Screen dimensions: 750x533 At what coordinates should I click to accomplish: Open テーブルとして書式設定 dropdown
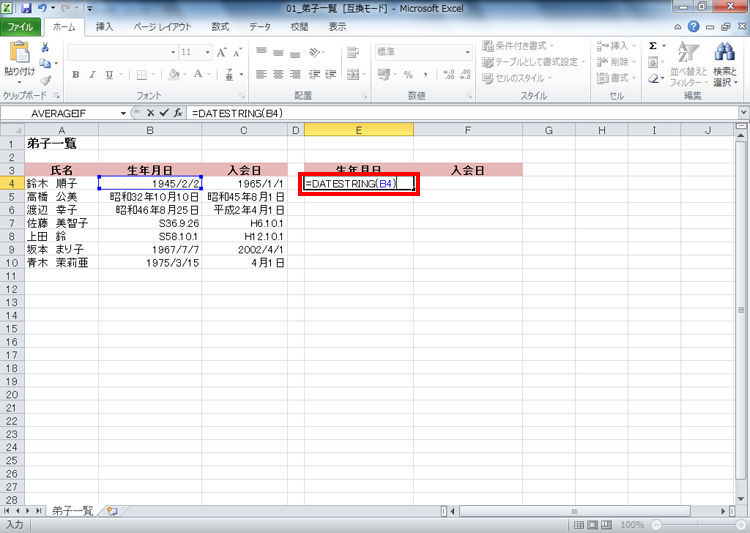(x=534, y=62)
